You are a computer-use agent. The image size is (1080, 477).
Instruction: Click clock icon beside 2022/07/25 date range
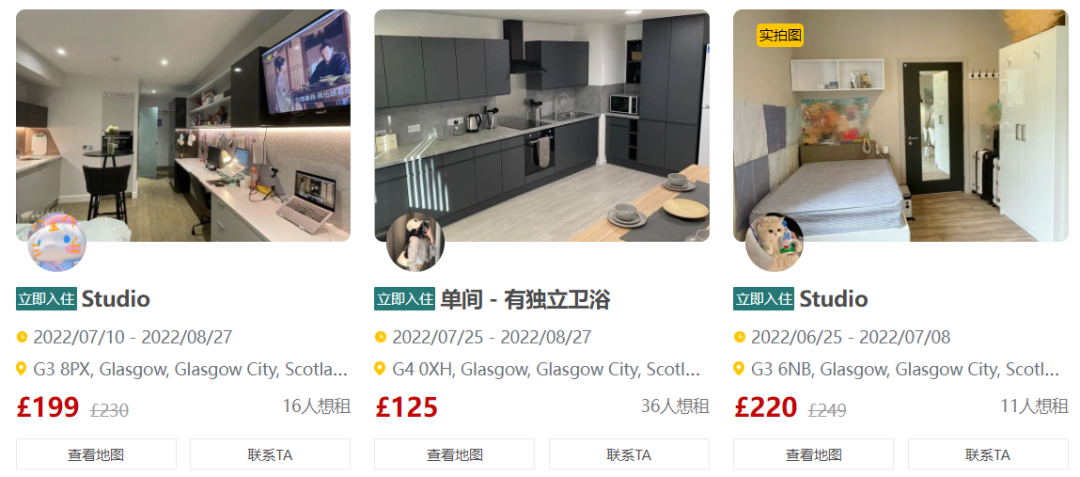pyautogui.click(x=380, y=337)
